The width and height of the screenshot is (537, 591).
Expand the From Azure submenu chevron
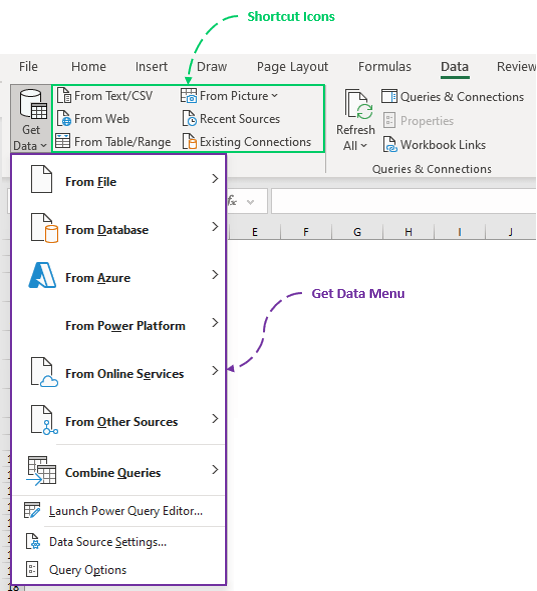[x=215, y=274]
